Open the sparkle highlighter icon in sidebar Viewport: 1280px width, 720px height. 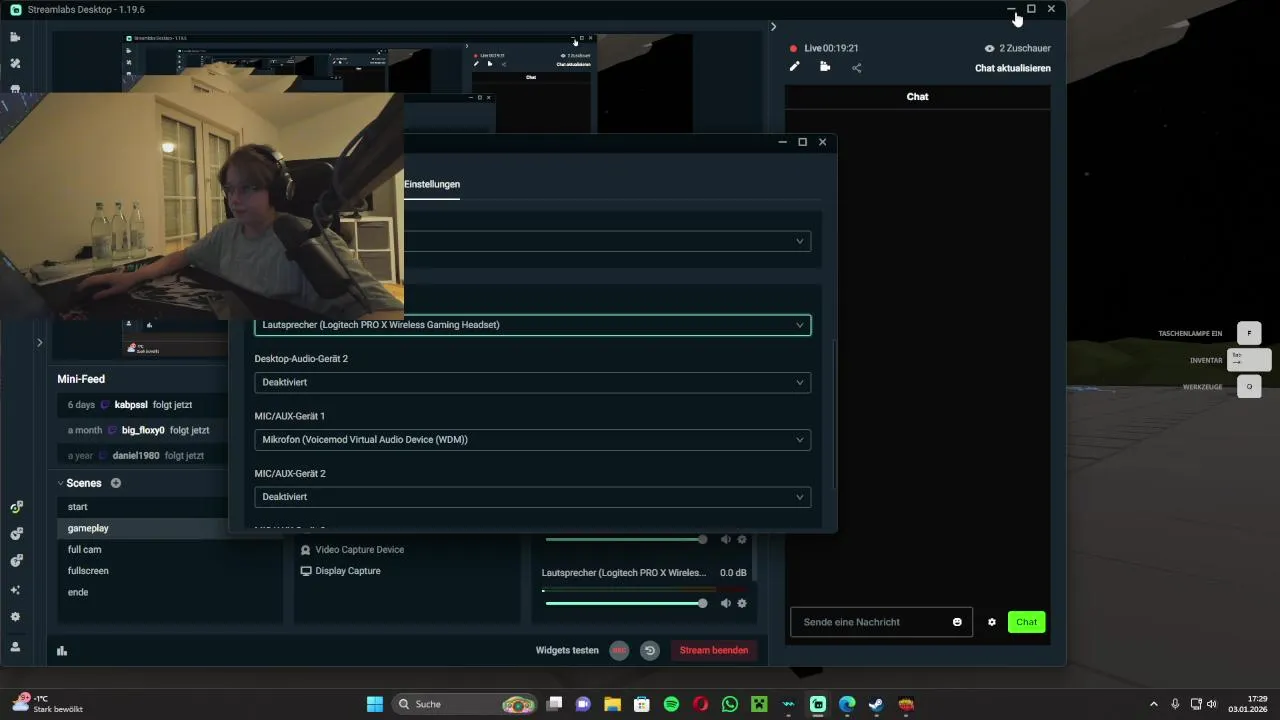click(x=15, y=591)
